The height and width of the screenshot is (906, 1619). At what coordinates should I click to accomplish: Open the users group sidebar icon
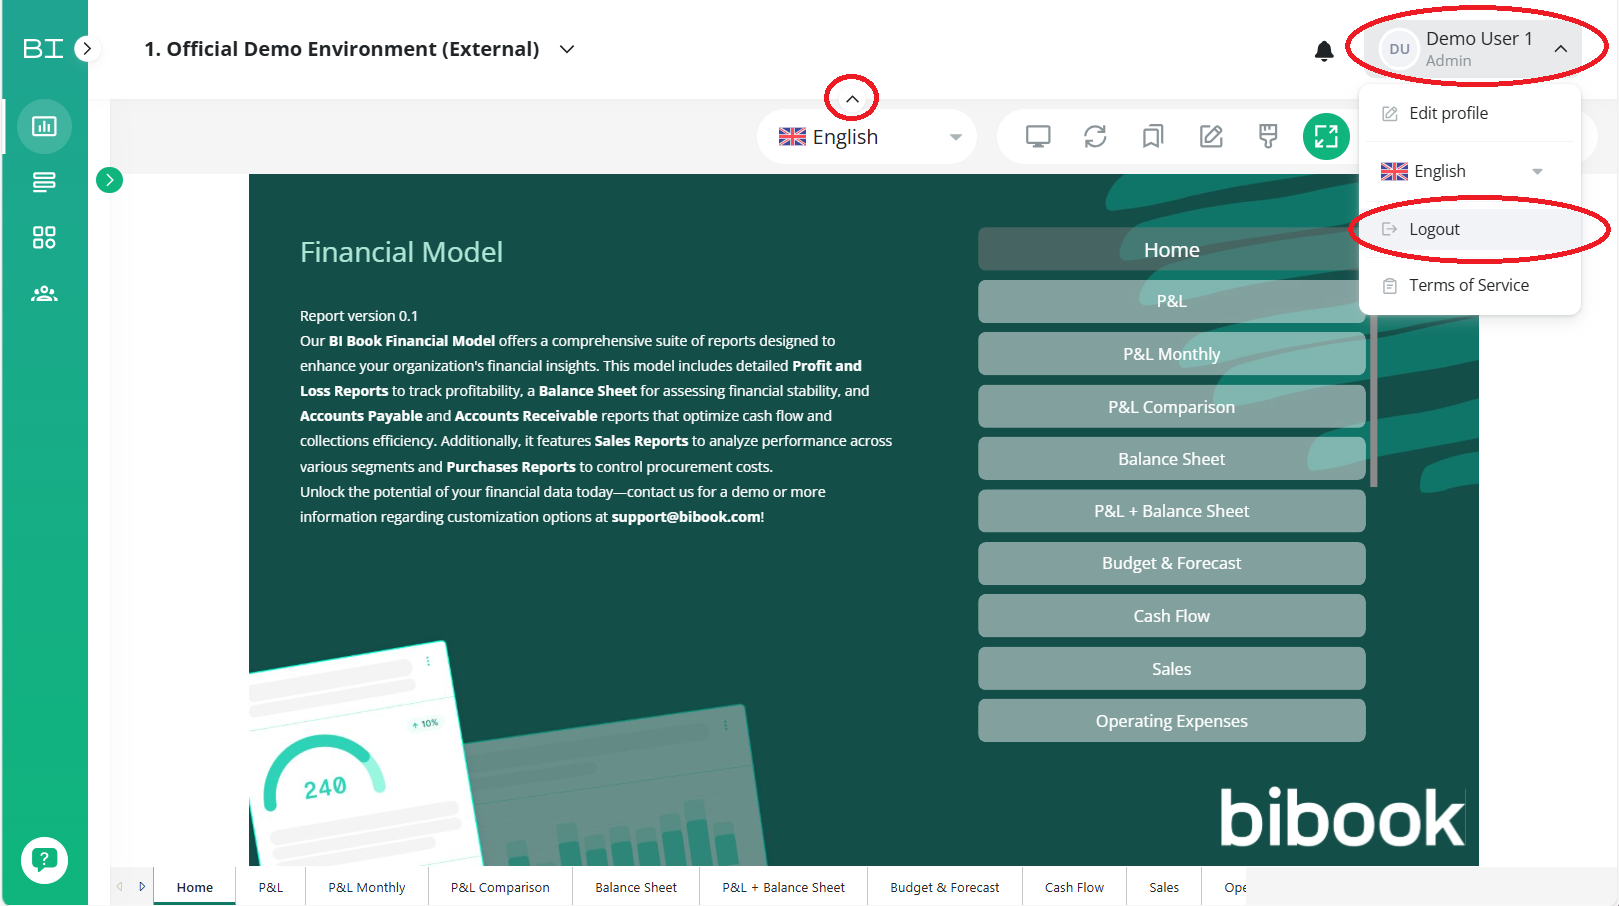[x=44, y=294]
